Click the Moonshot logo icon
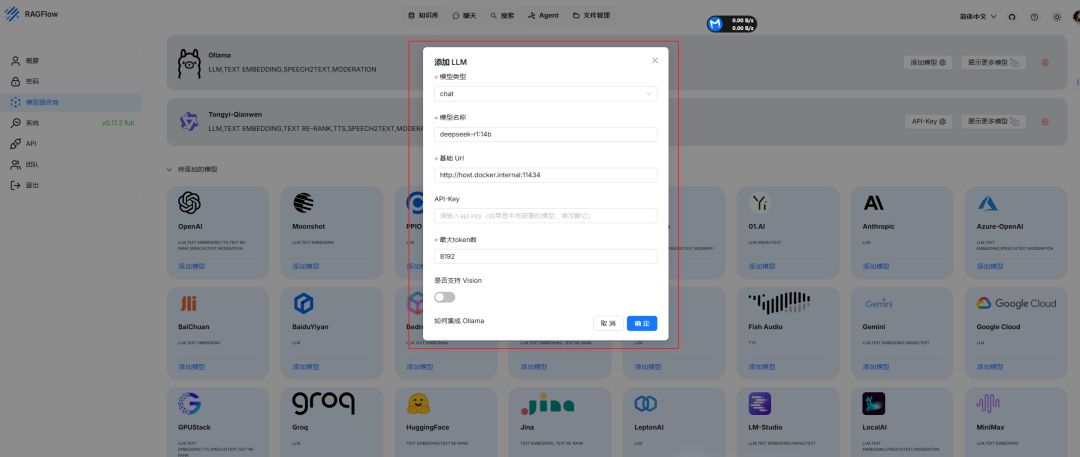The height and width of the screenshot is (457, 1080). click(x=303, y=203)
